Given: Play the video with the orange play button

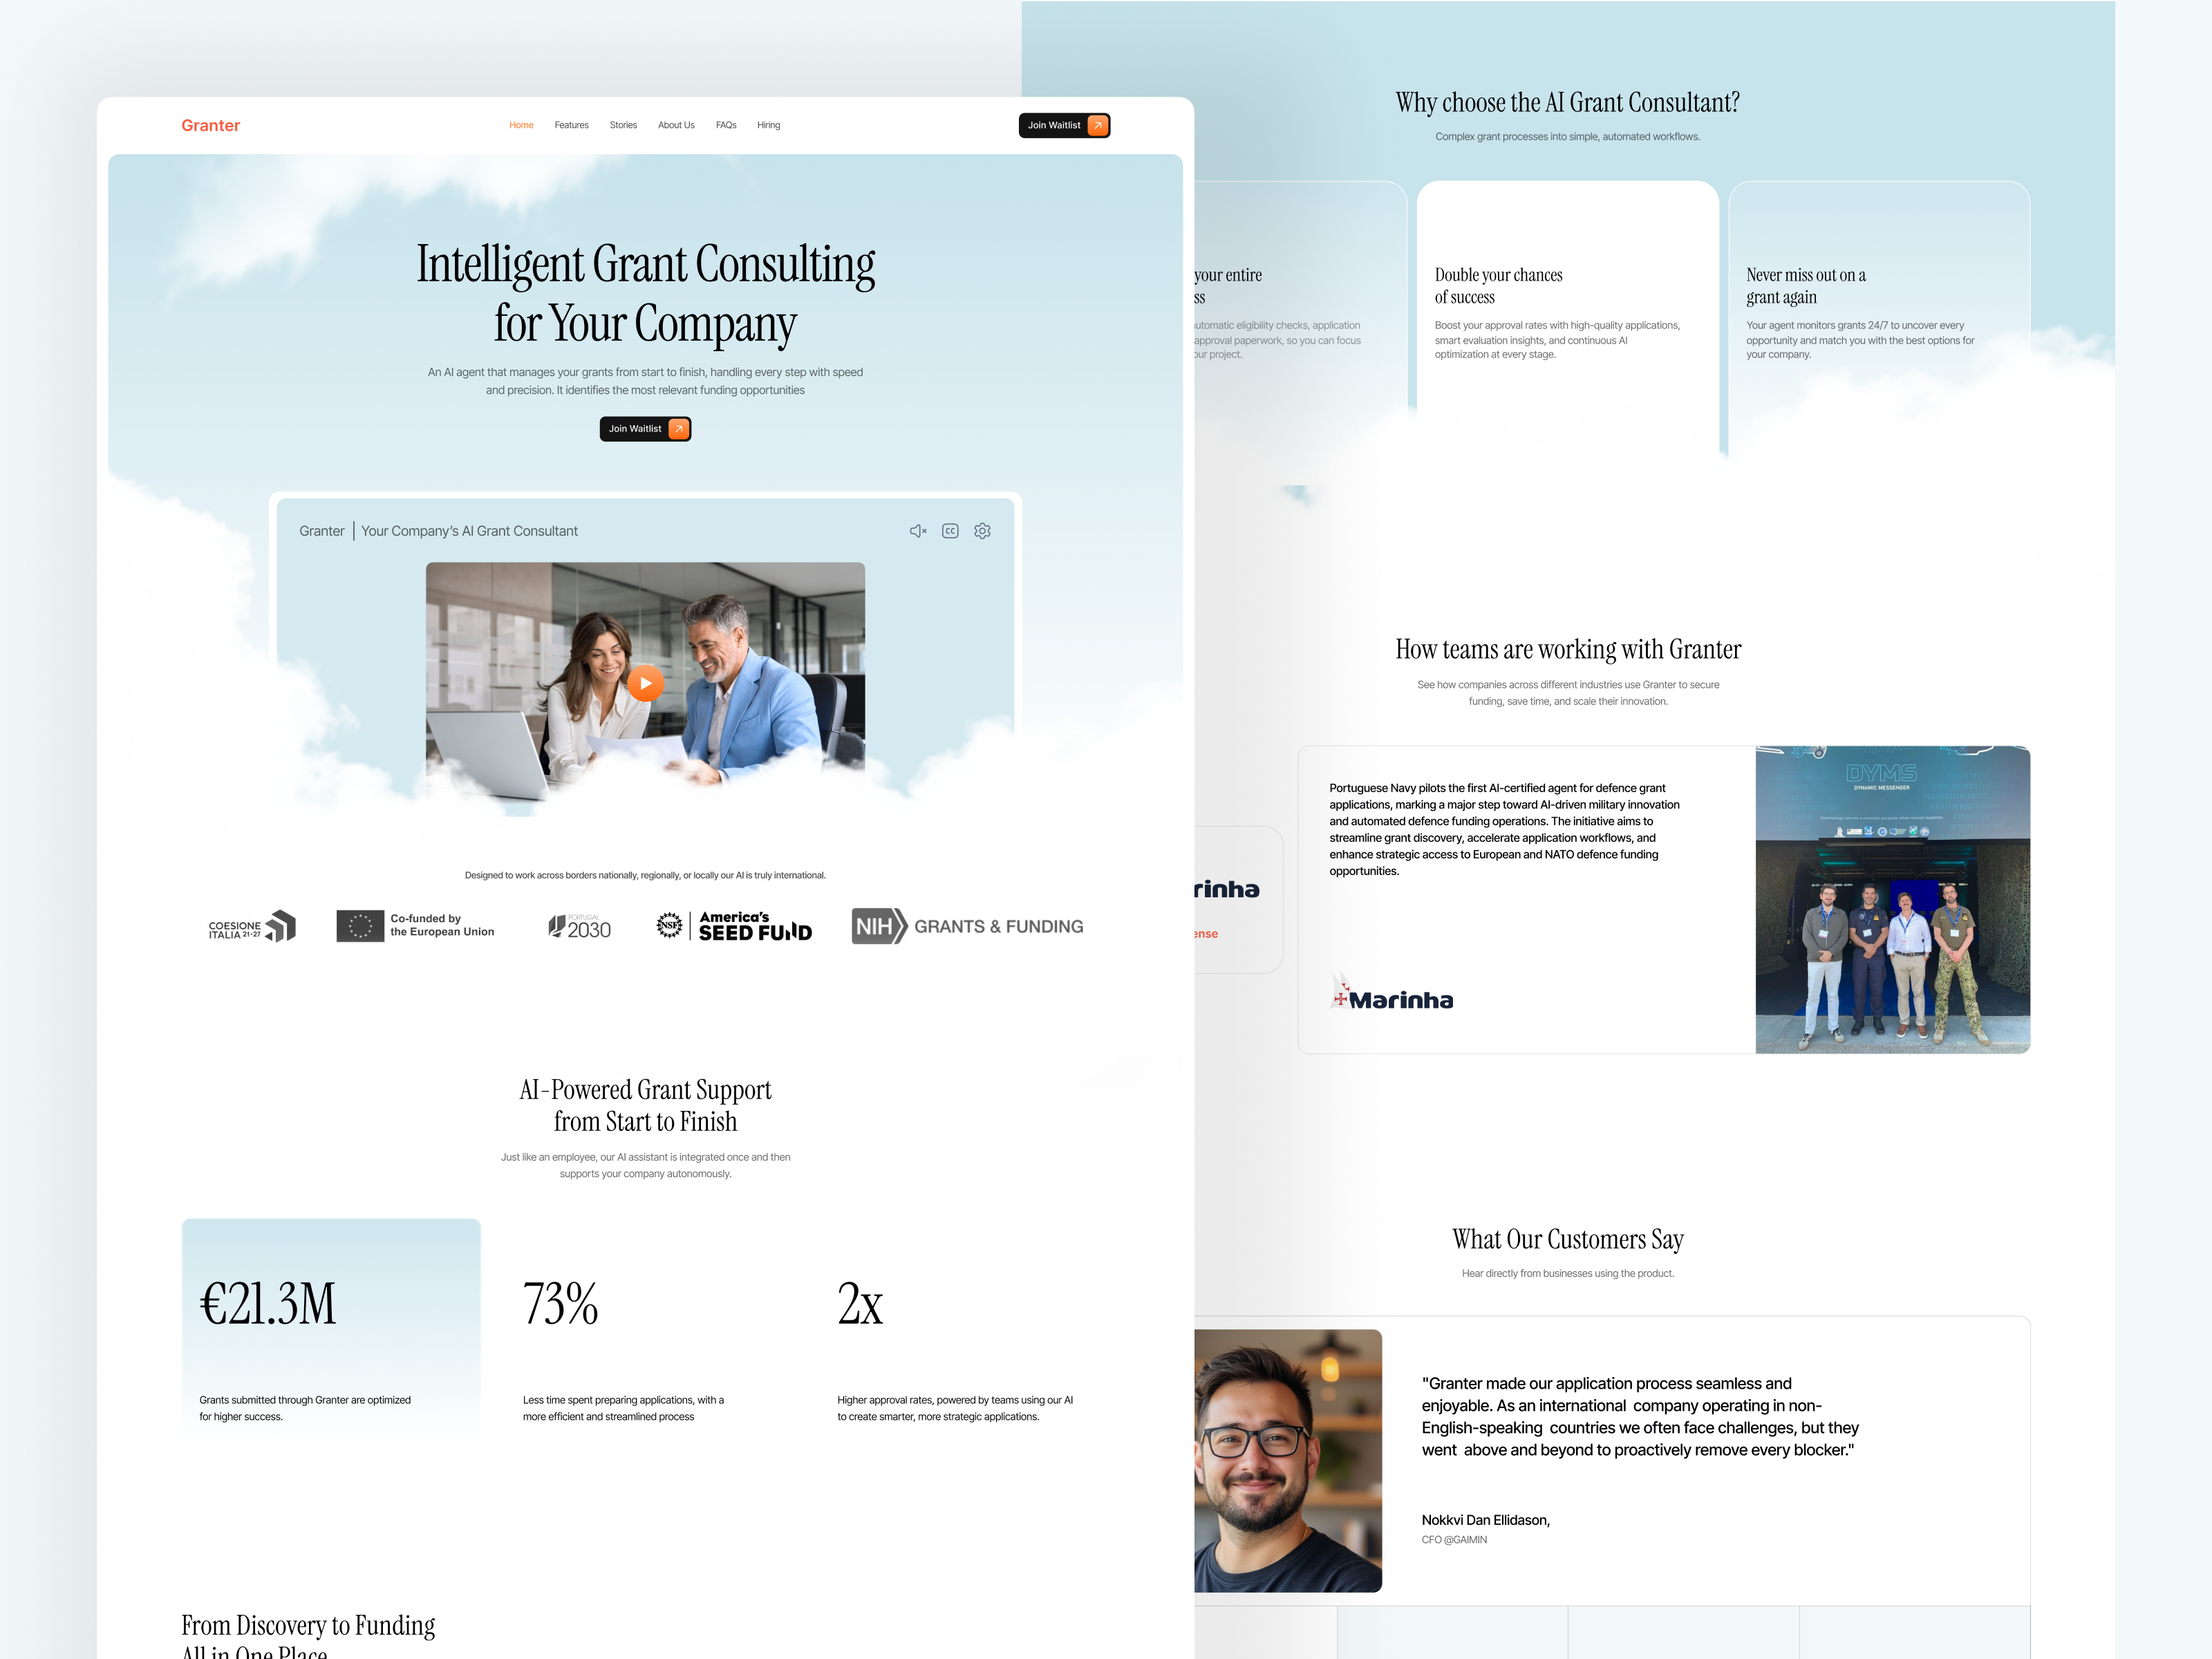Looking at the screenshot, I should click(x=645, y=683).
